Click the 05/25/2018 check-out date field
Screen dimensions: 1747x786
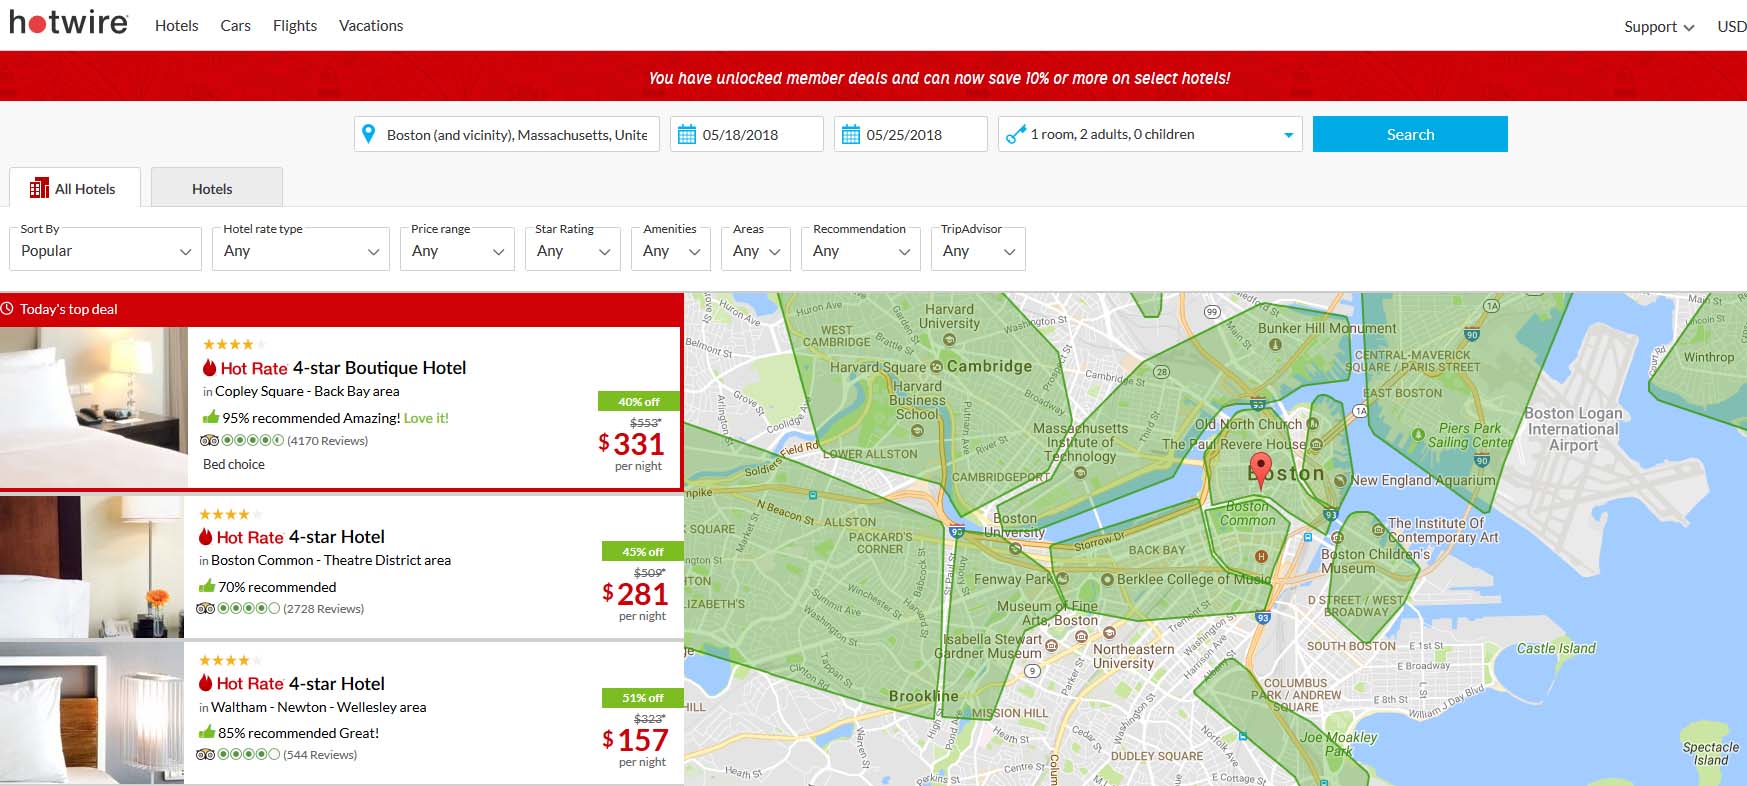(911, 134)
